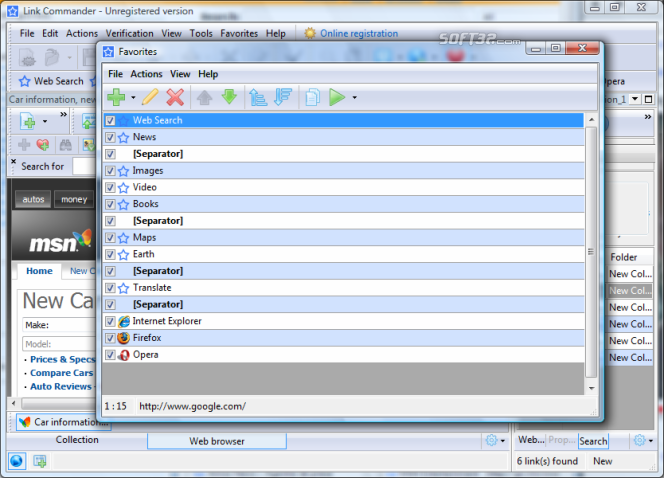The height and width of the screenshot is (478, 664).
Task: Click the MSN butterfly icon on Car information tab
Action: click(25, 422)
